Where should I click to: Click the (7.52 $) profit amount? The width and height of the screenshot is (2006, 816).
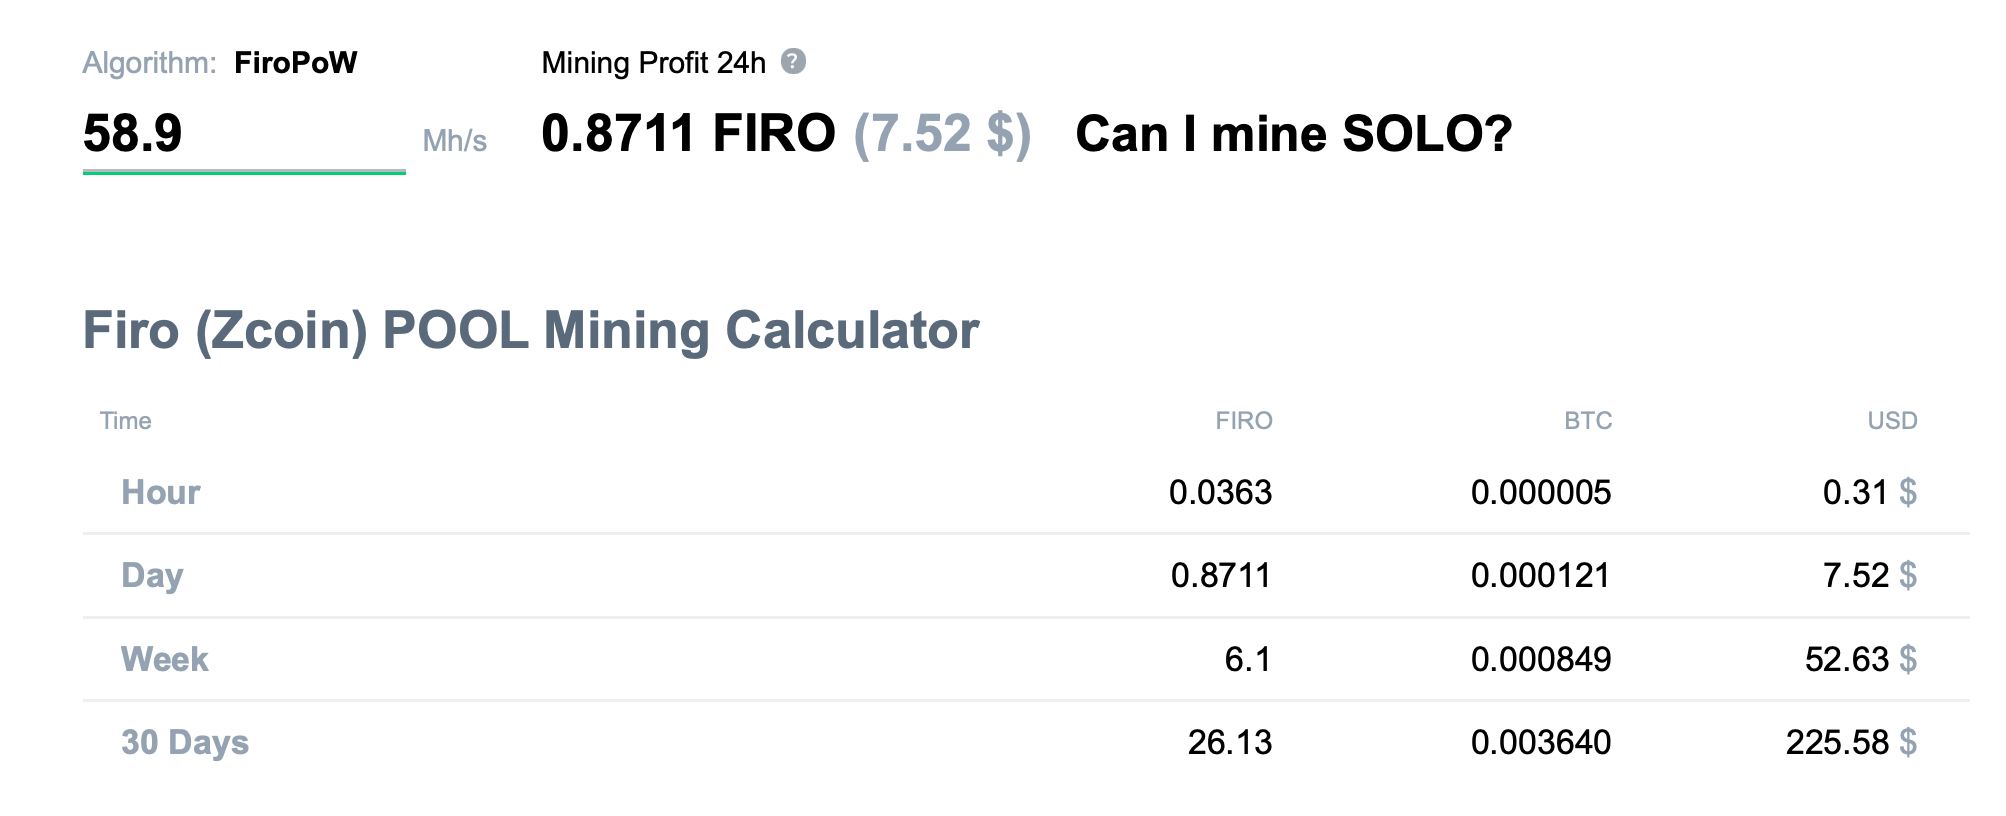[x=941, y=134]
